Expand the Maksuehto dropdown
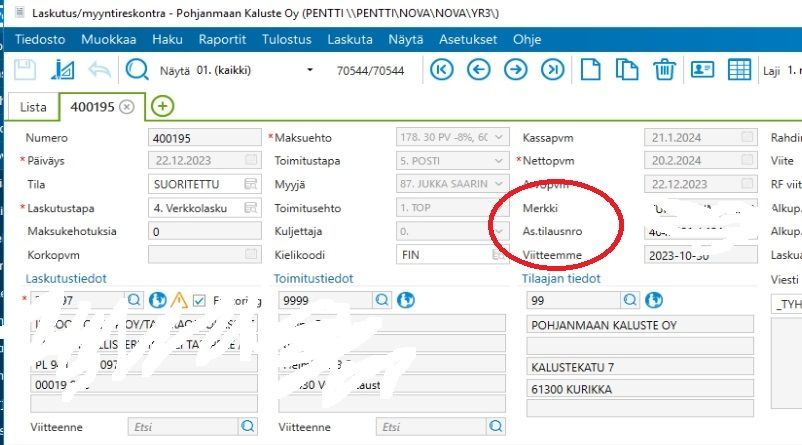Viewport: 802px width, 445px height. [499, 137]
